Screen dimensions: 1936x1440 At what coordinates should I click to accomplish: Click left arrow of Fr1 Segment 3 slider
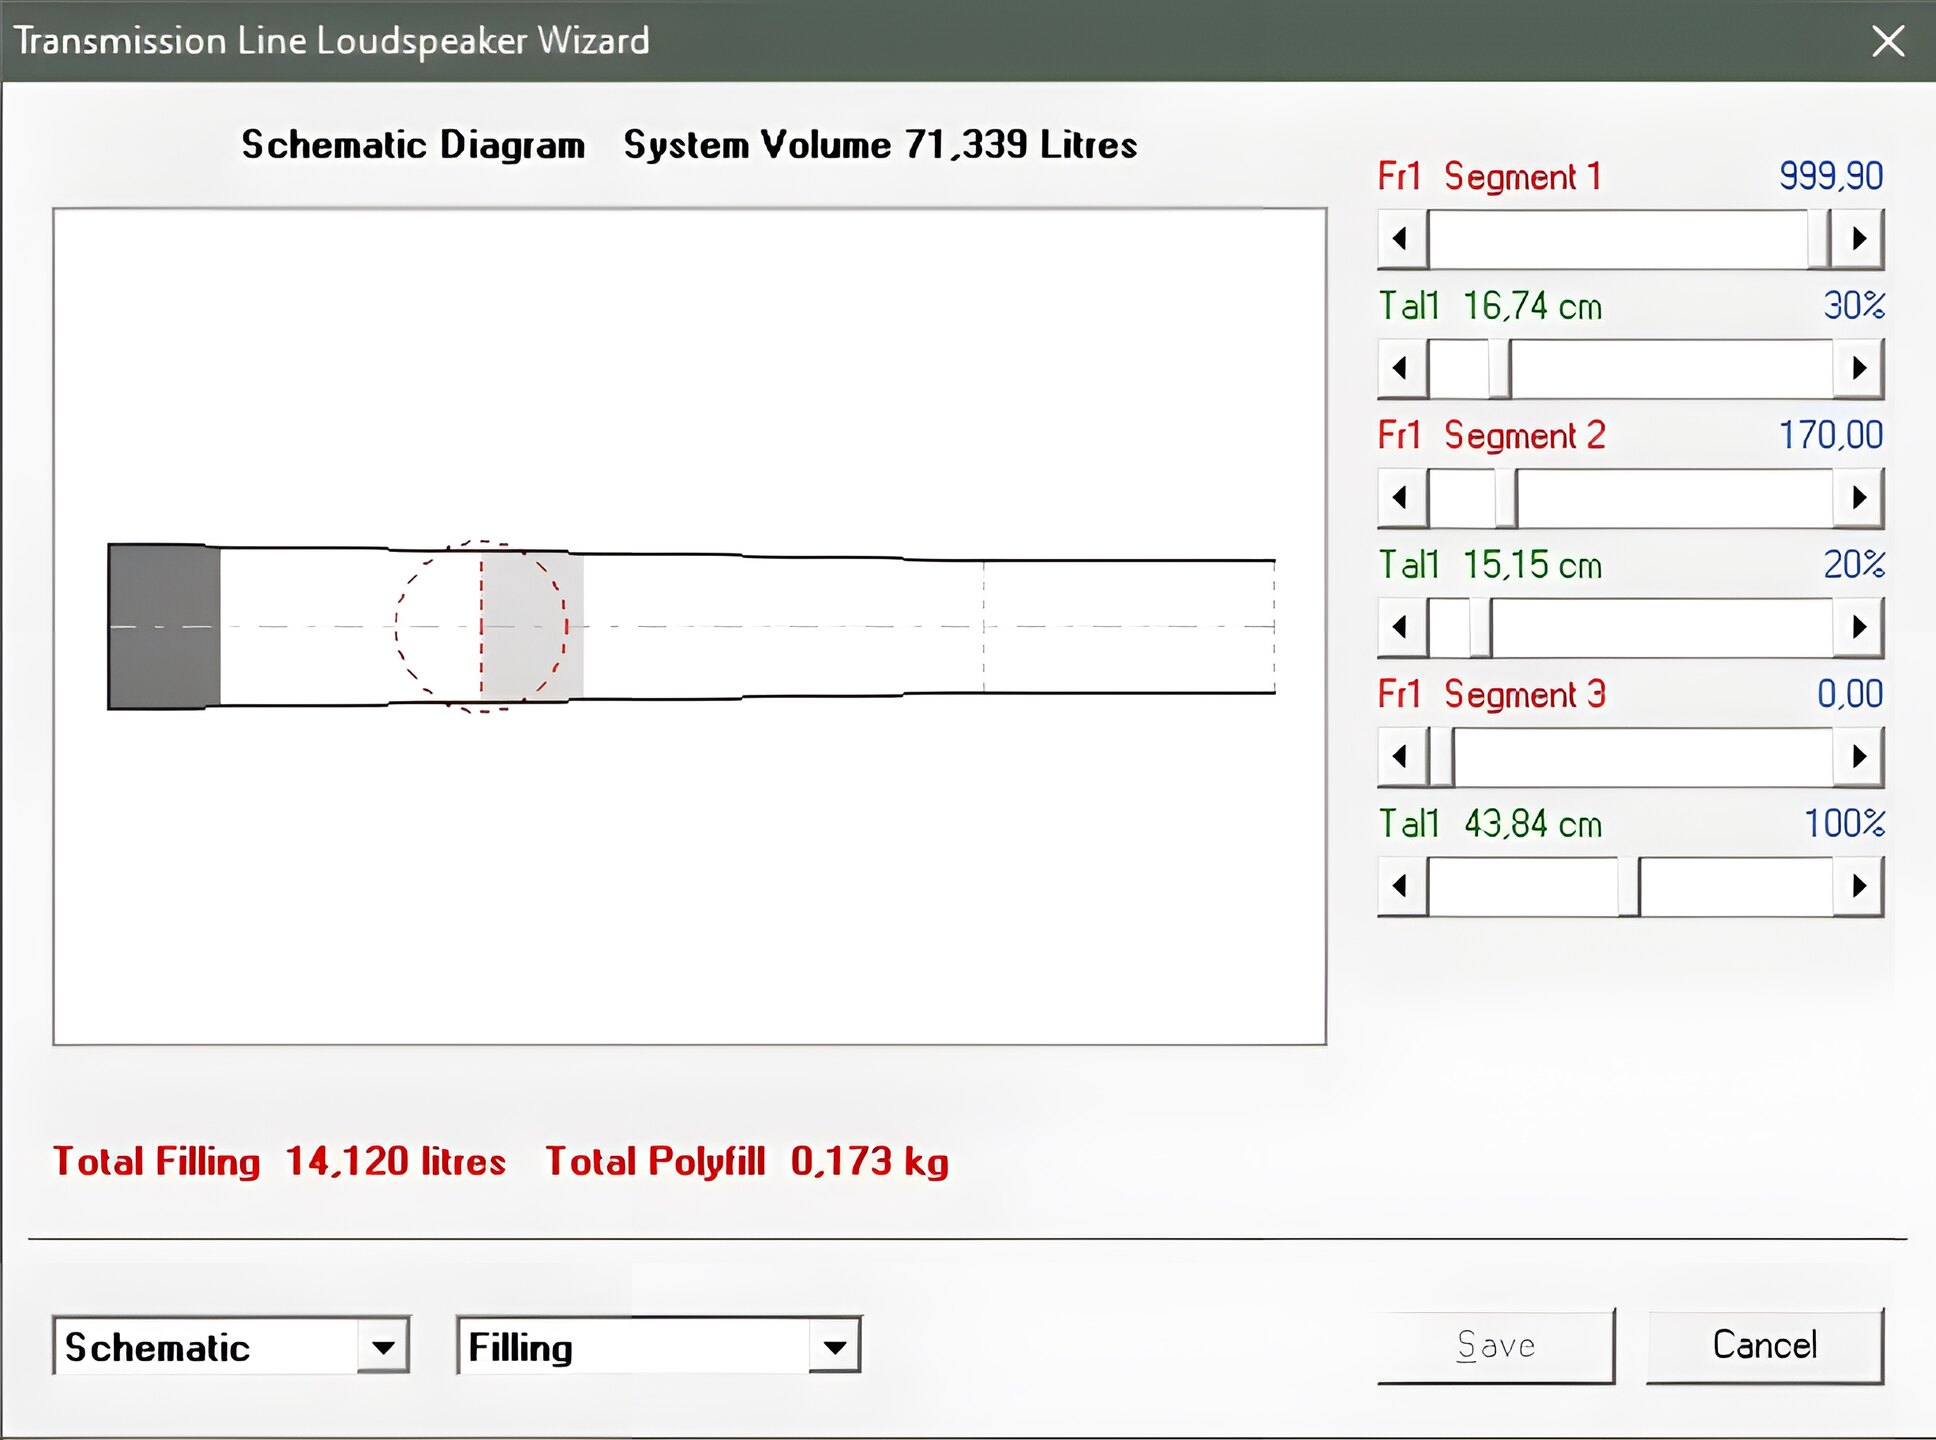click(1401, 756)
